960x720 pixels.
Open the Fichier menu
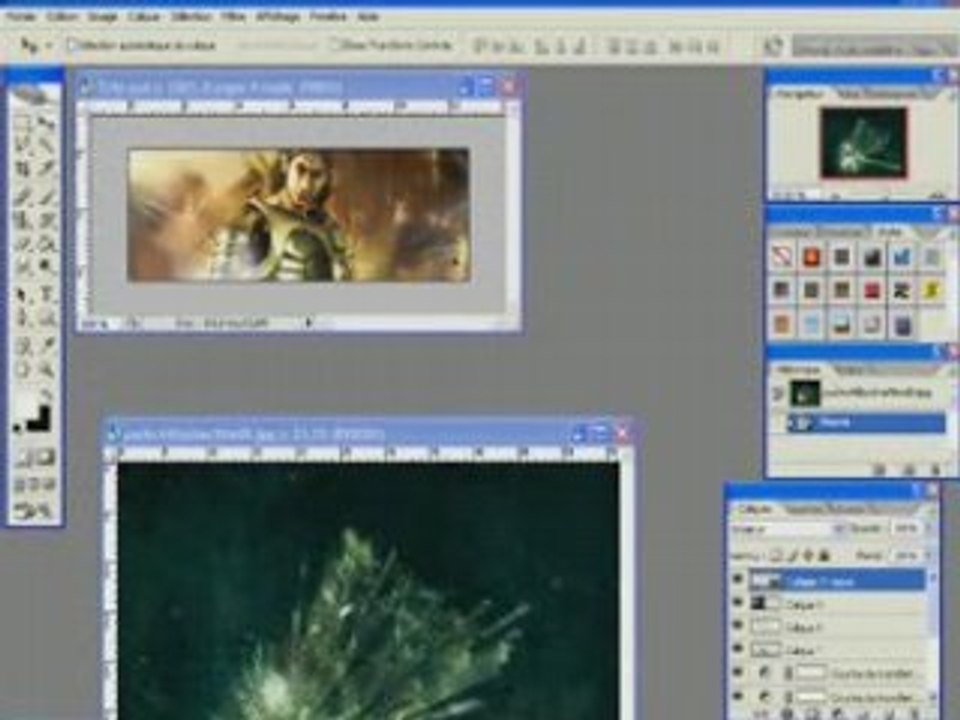(x=21, y=17)
